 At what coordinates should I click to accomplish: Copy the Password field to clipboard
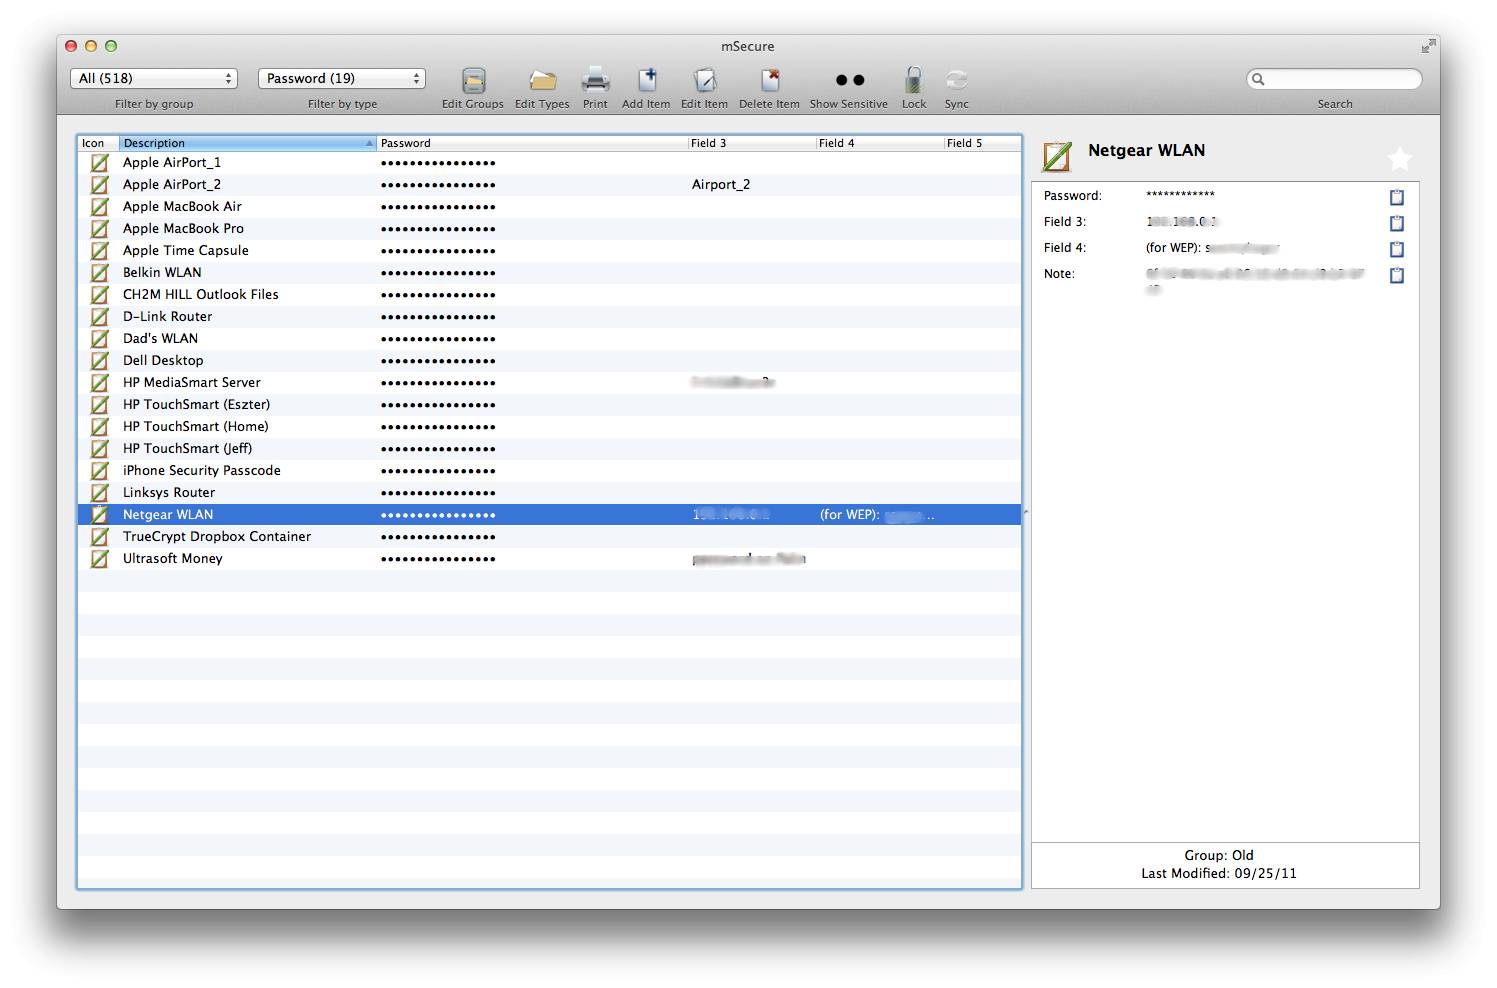[1397, 197]
